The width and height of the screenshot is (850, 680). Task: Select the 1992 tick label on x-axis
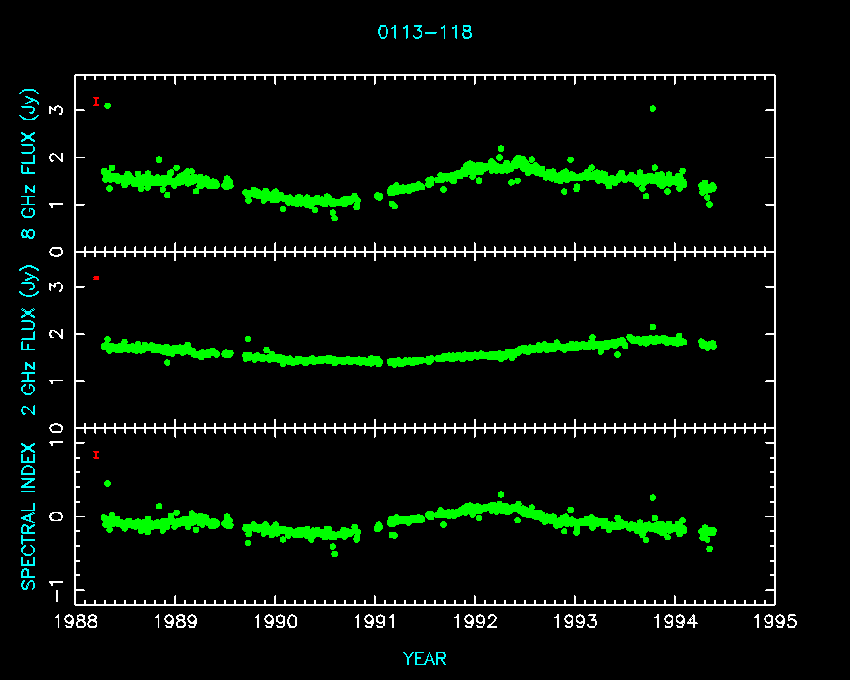(475, 622)
